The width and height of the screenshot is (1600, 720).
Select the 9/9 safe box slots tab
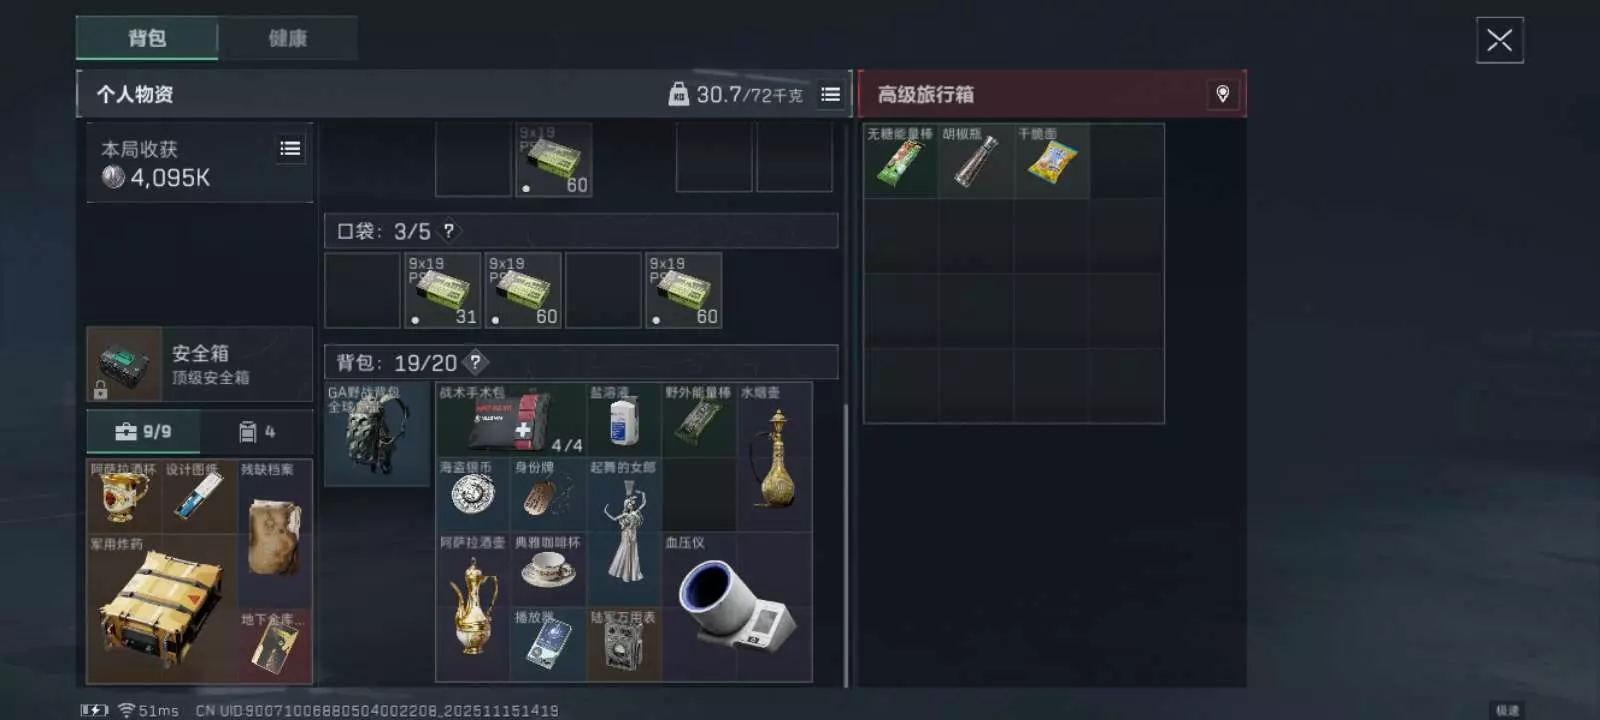tap(143, 431)
